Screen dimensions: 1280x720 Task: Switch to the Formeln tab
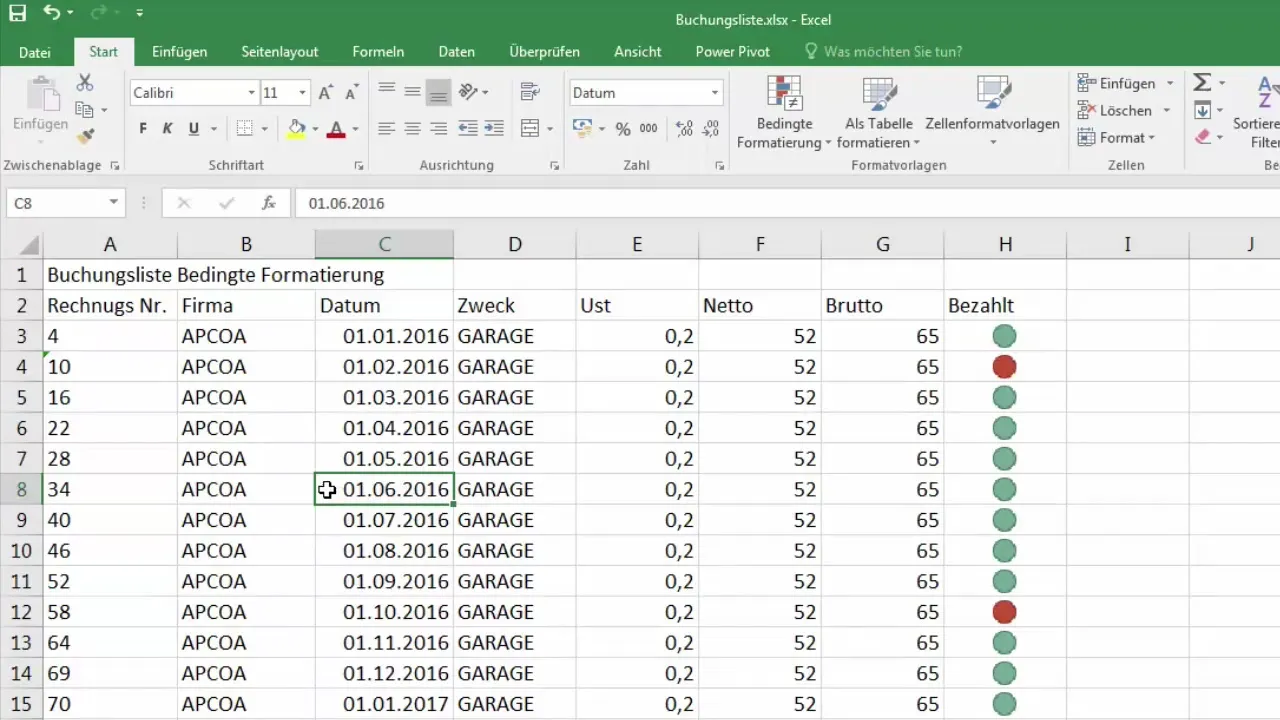click(x=378, y=52)
